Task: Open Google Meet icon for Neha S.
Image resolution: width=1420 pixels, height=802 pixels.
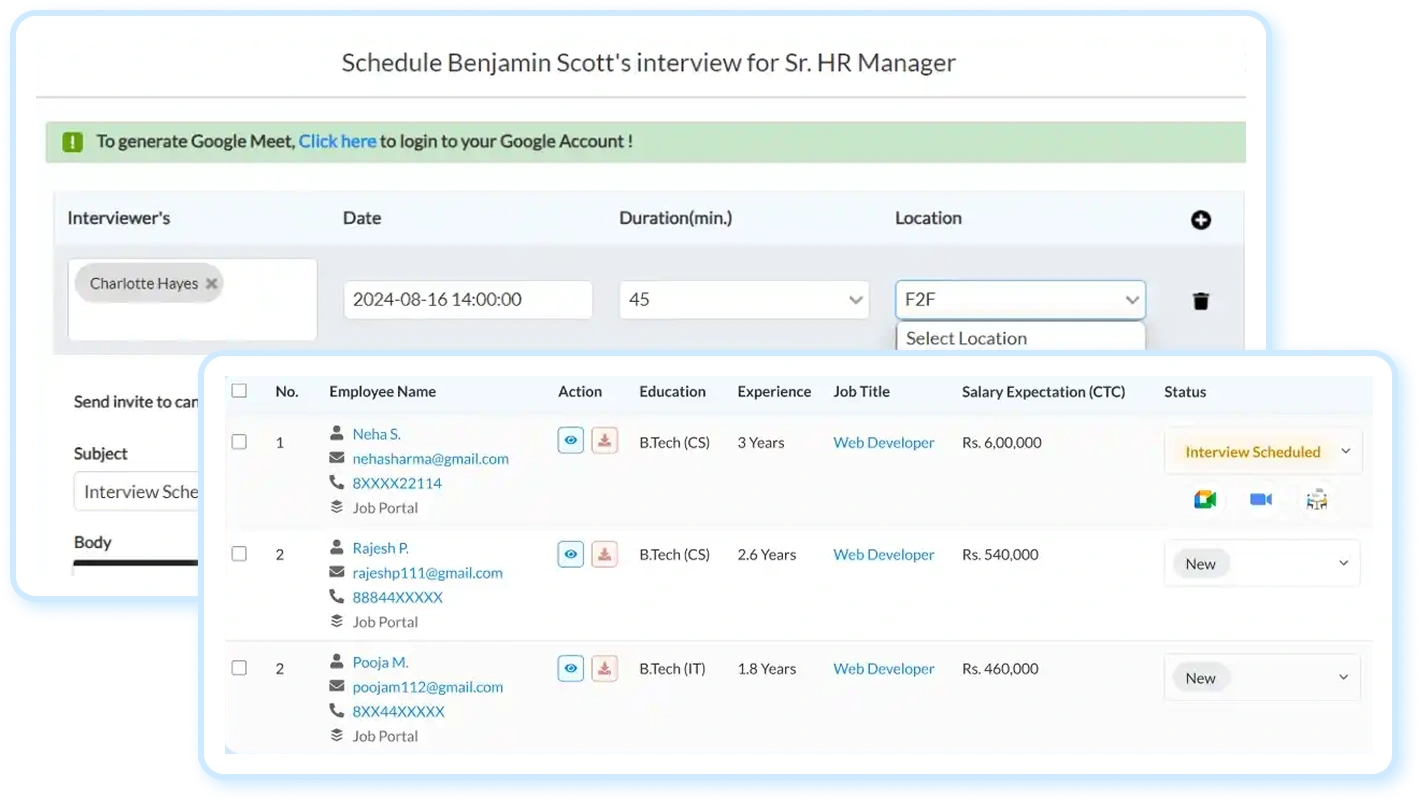Action: pos(1205,499)
